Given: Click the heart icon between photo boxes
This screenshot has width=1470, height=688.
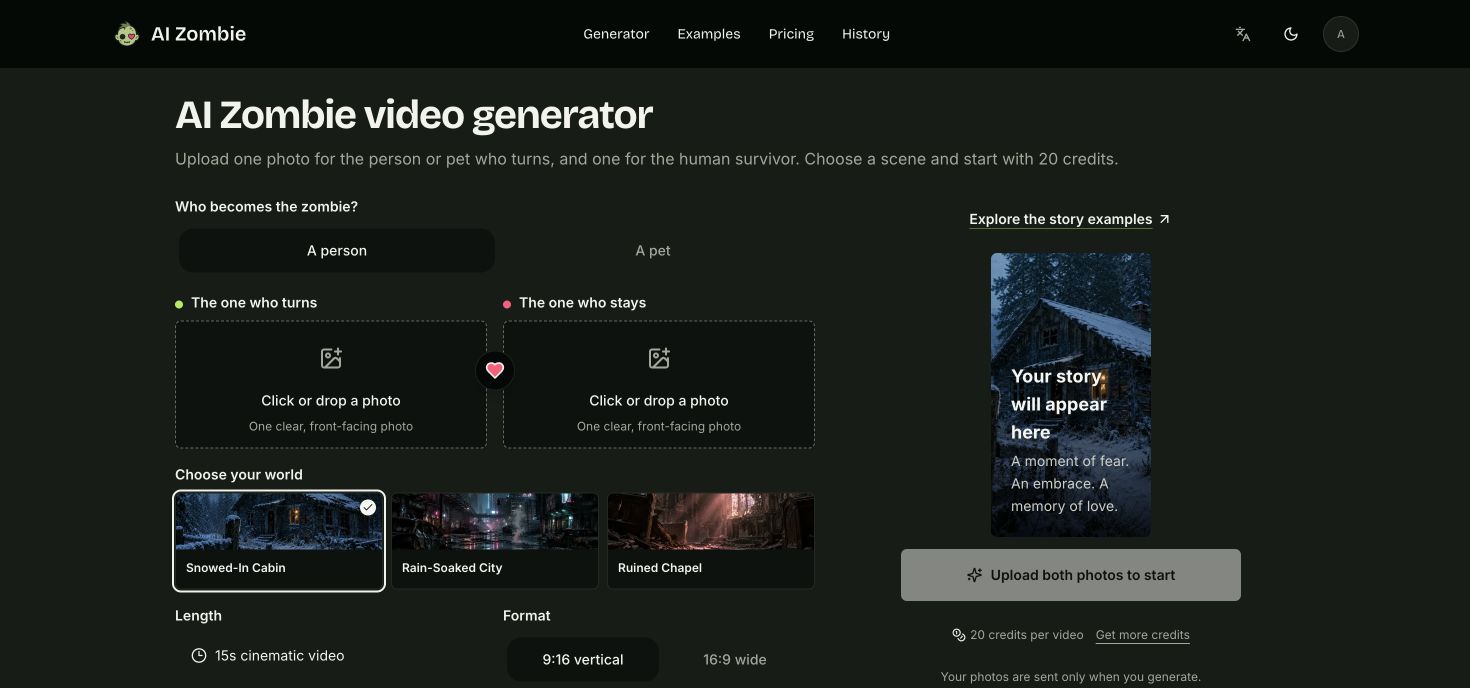Looking at the screenshot, I should [x=495, y=370].
